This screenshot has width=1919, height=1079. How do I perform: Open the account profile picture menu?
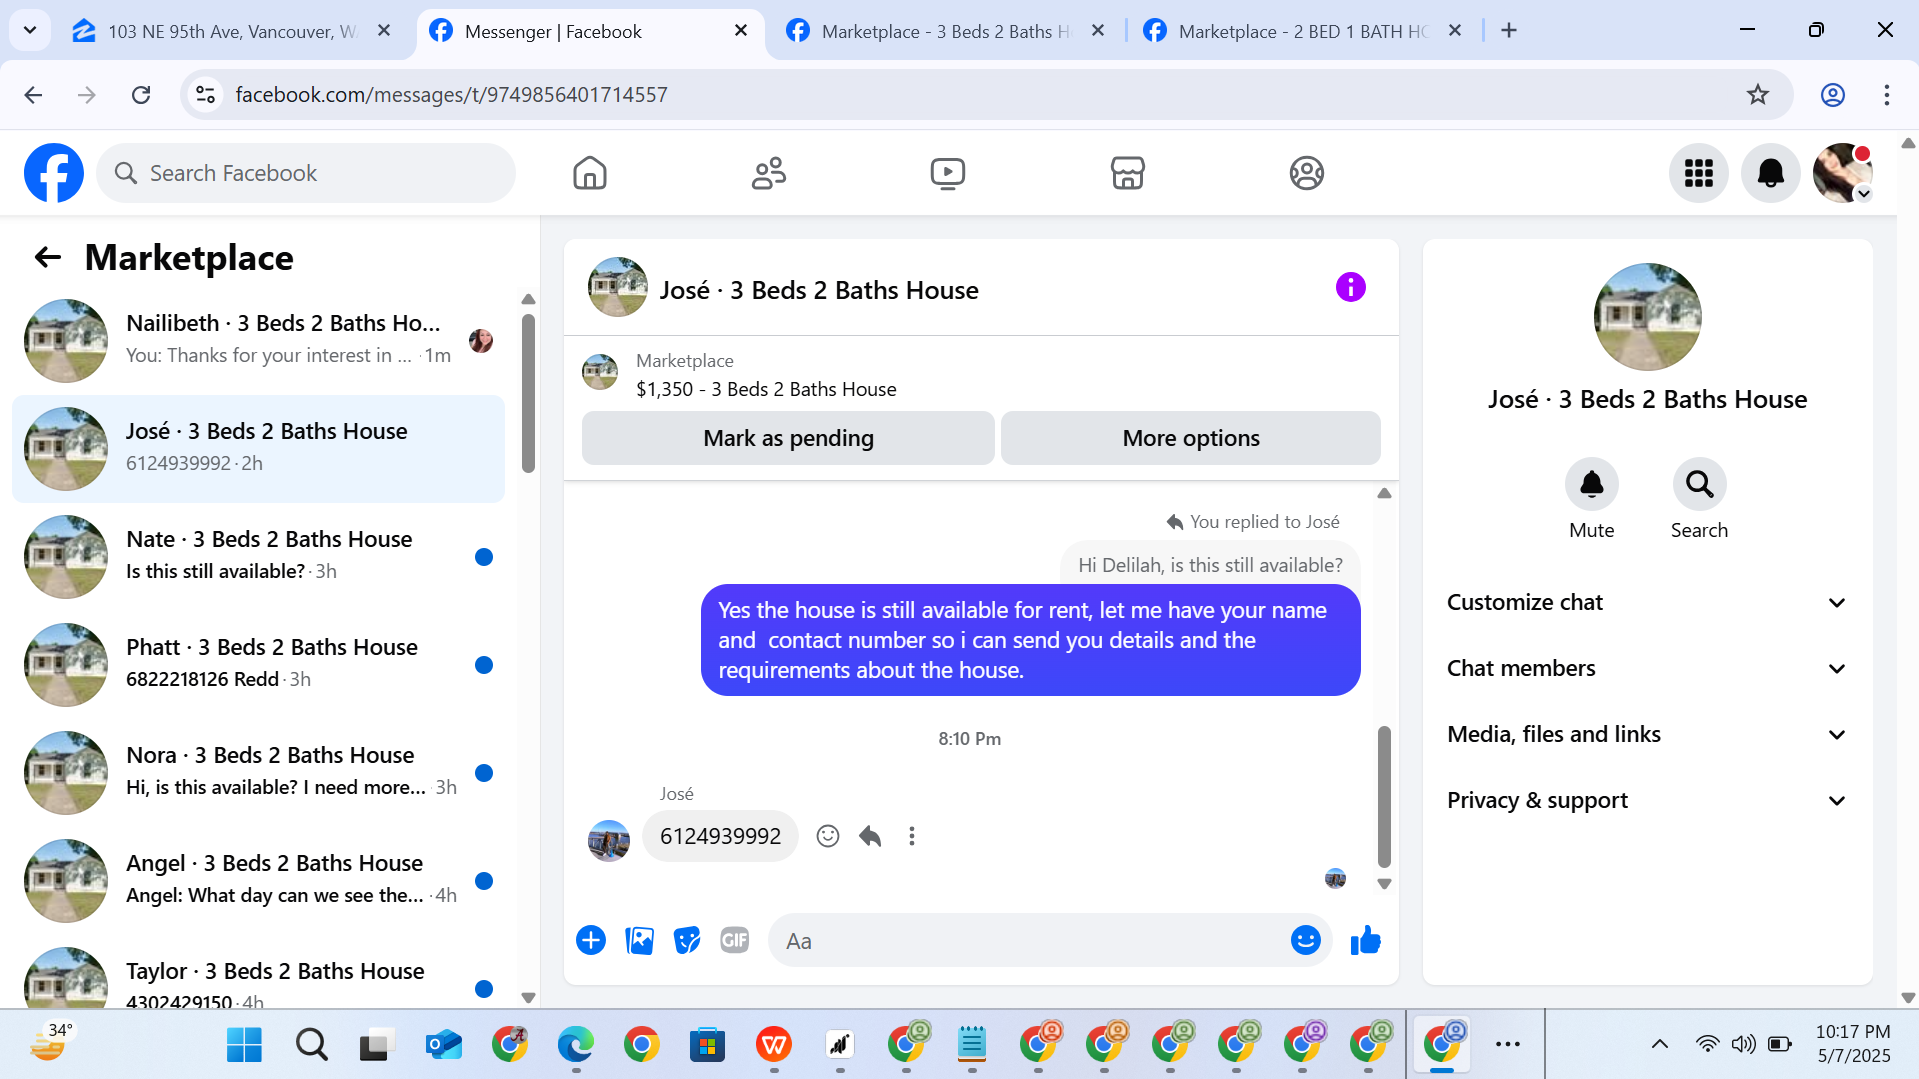click(1843, 173)
